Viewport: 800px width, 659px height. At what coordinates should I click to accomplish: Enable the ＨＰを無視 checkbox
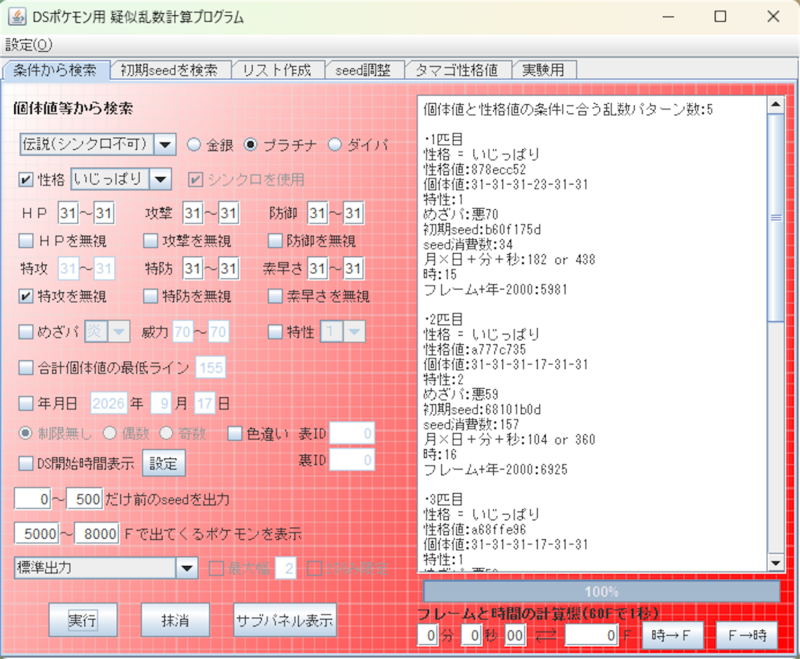[x=26, y=241]
